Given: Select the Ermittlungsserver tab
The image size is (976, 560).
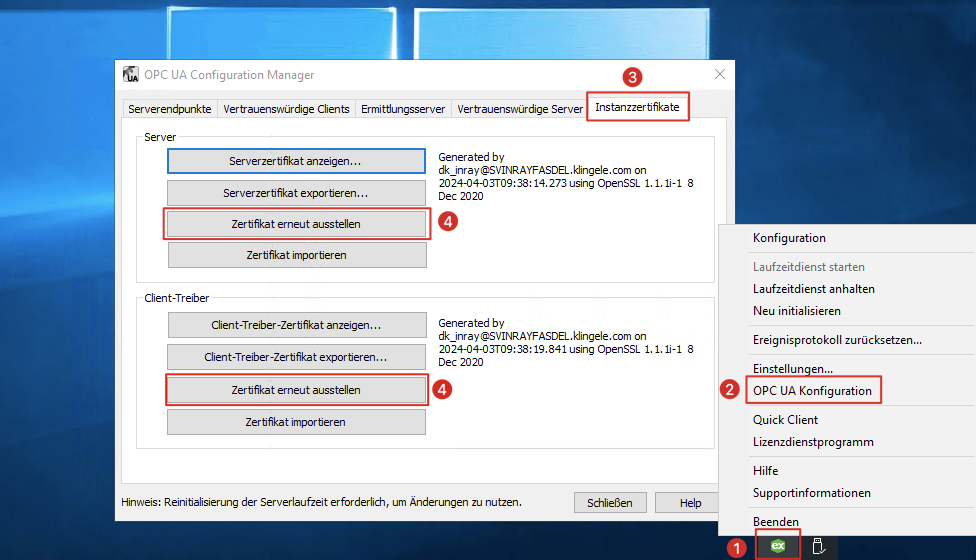Looking at the screenshot, I should pos(403,109).
